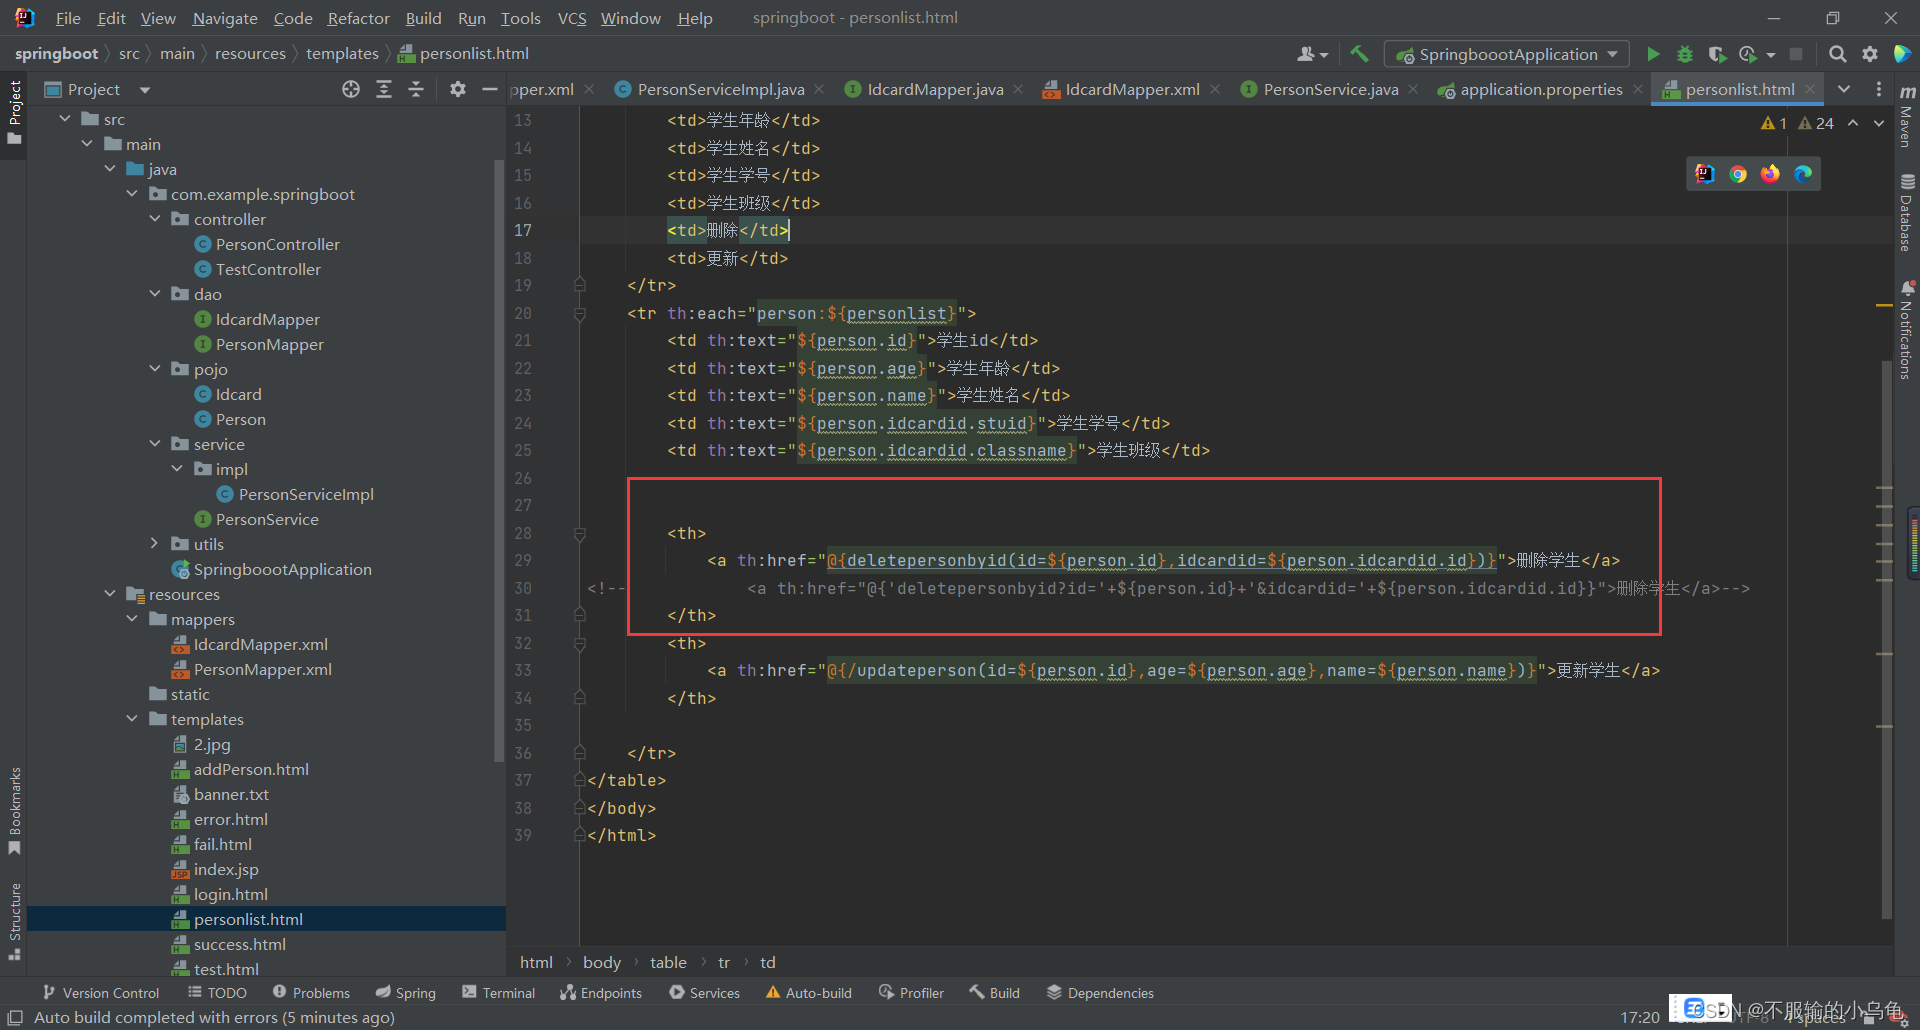The width and height of the screenshot is (1920, 1030).
Task: Close the personlist.html tab
Action: [1810, 89]
